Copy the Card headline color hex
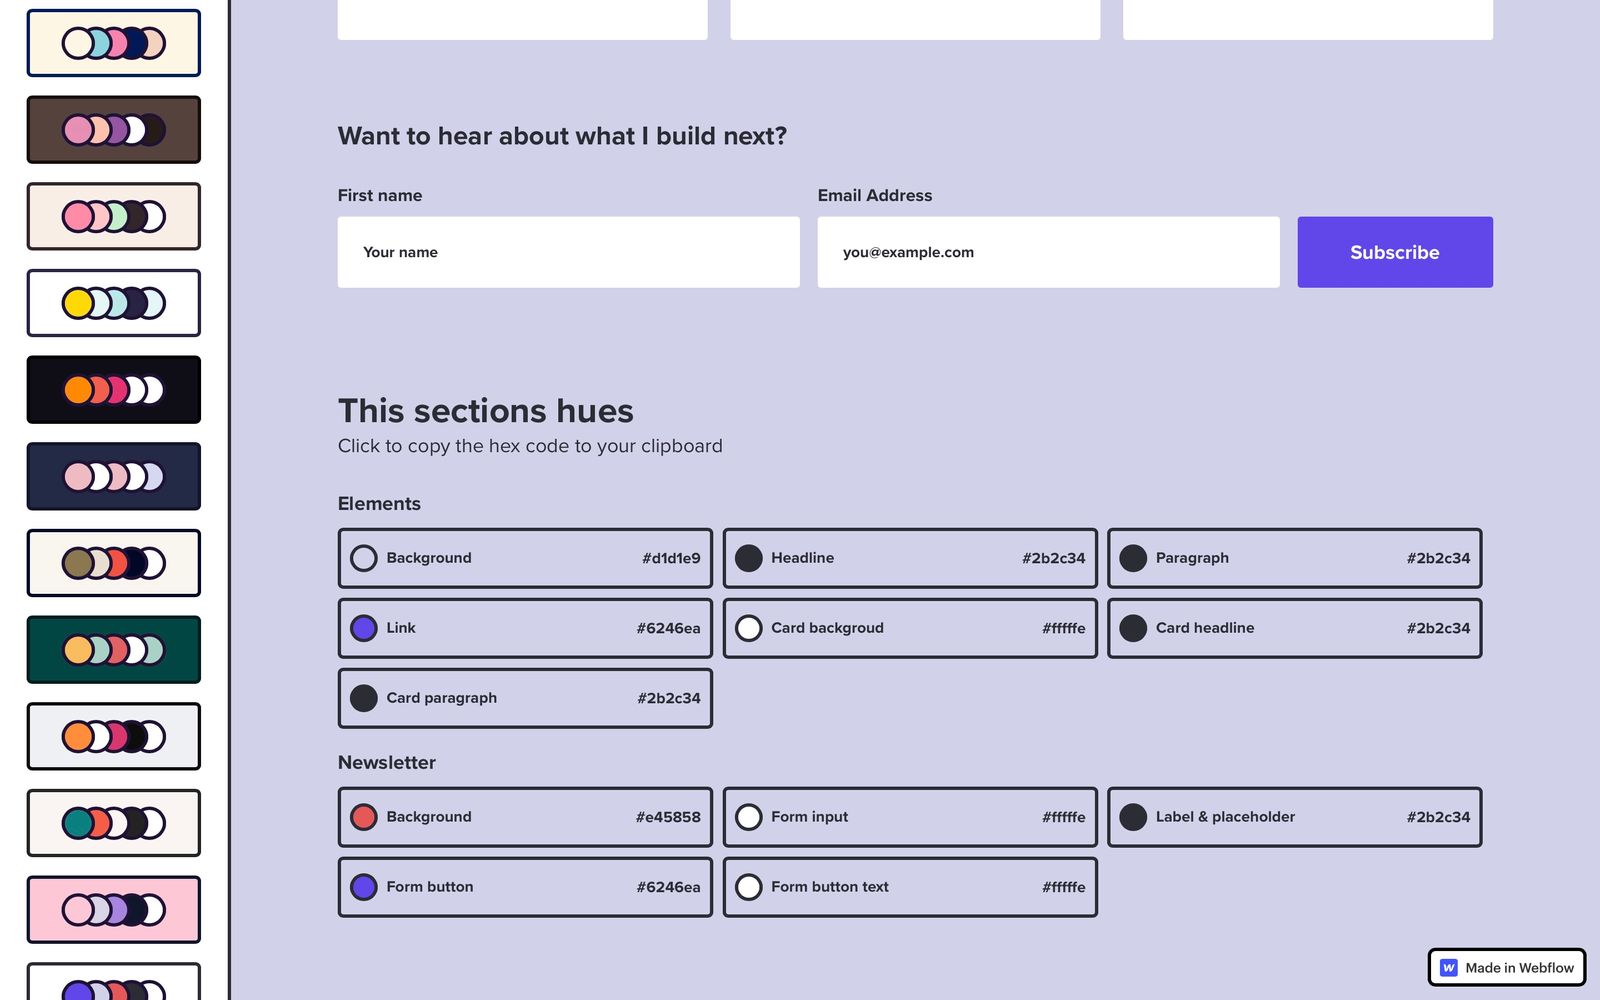This screenshot has width=1600, height=1000. click(1294, 628)
